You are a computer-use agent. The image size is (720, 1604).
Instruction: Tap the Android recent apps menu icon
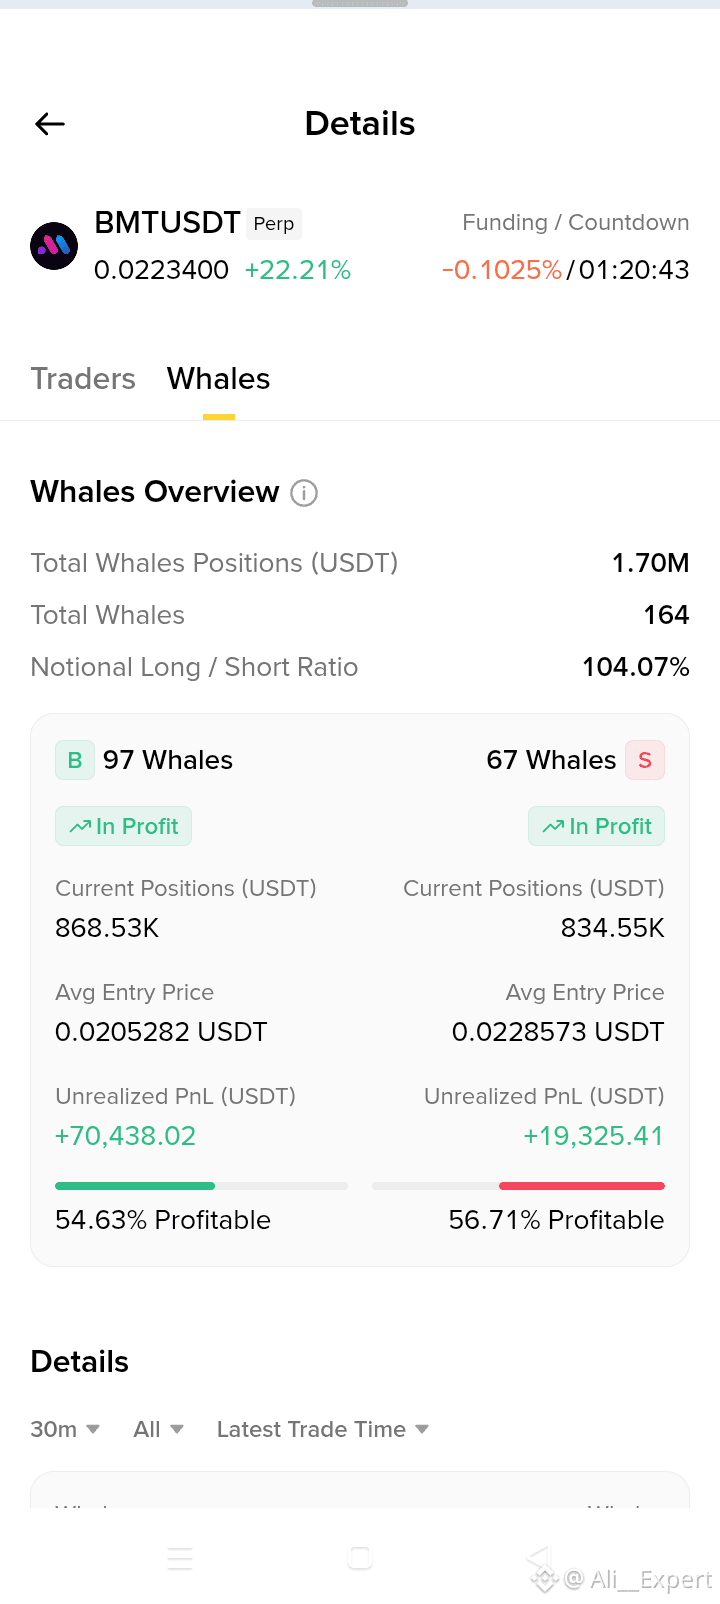[x=180, y=1558]
